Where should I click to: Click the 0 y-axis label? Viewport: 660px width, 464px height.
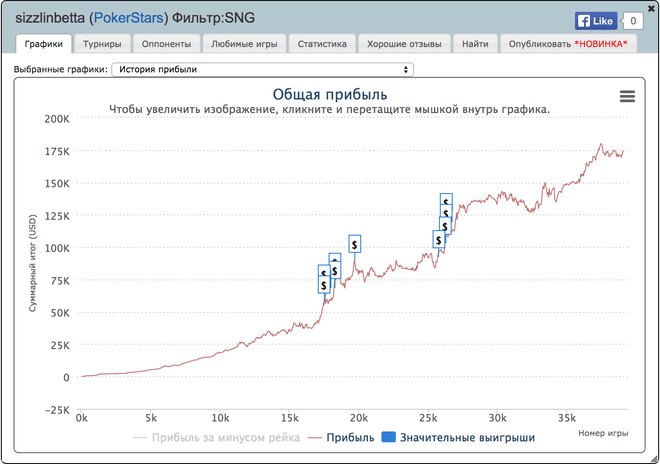[66, 378]
